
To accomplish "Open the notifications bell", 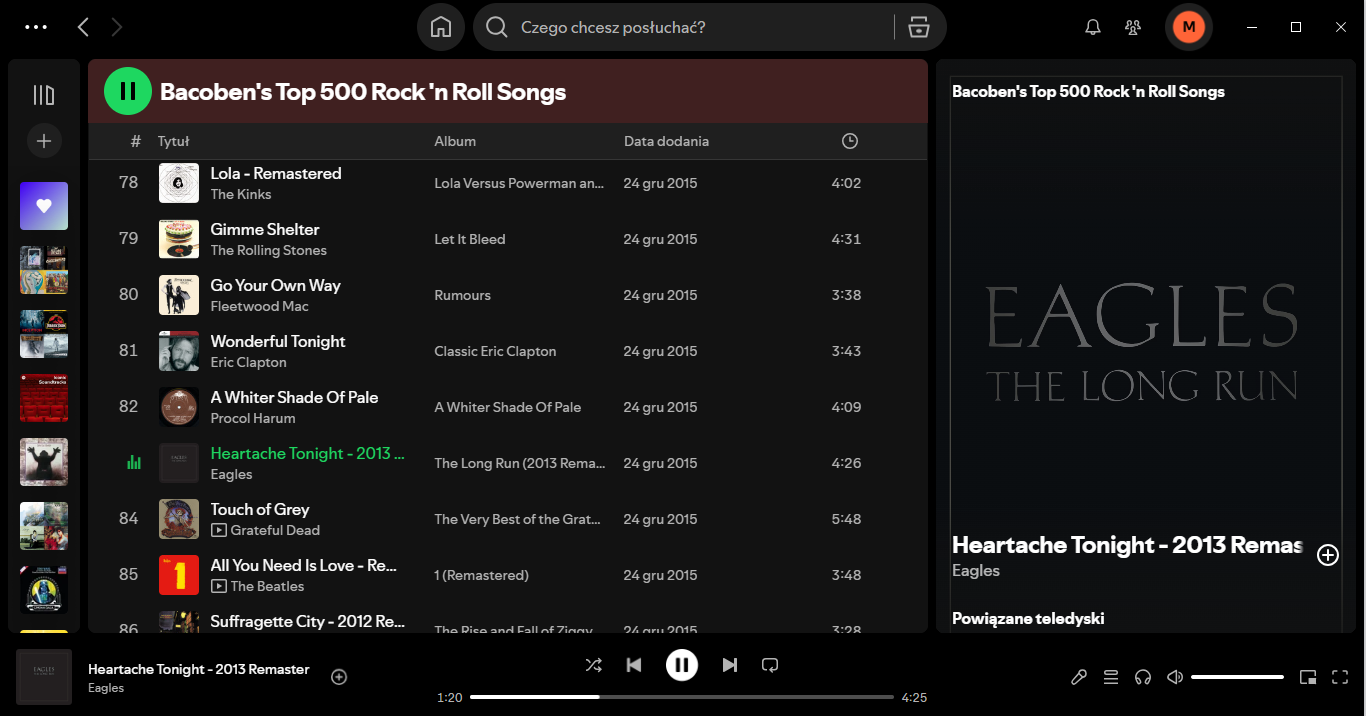I will pyautogui.click(x=1093, y=27).
